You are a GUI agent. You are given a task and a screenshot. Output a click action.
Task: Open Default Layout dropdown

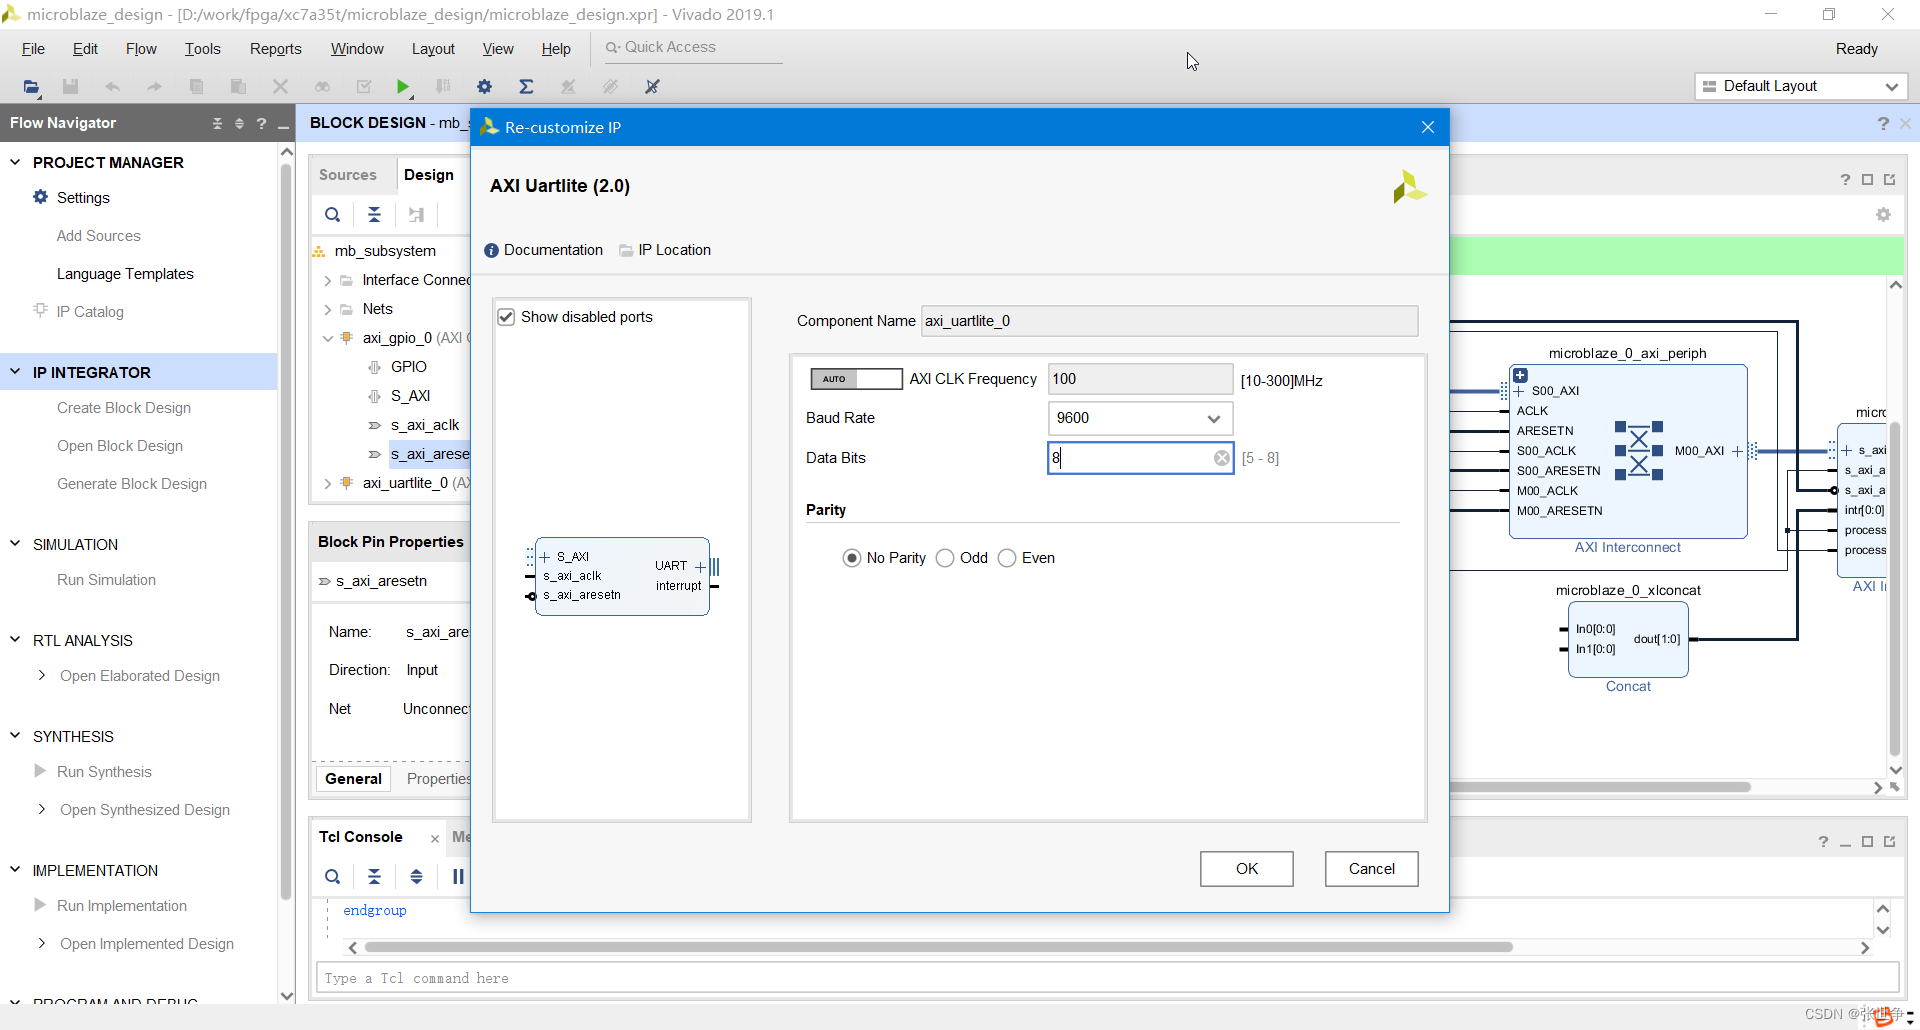pos(1801,86)
